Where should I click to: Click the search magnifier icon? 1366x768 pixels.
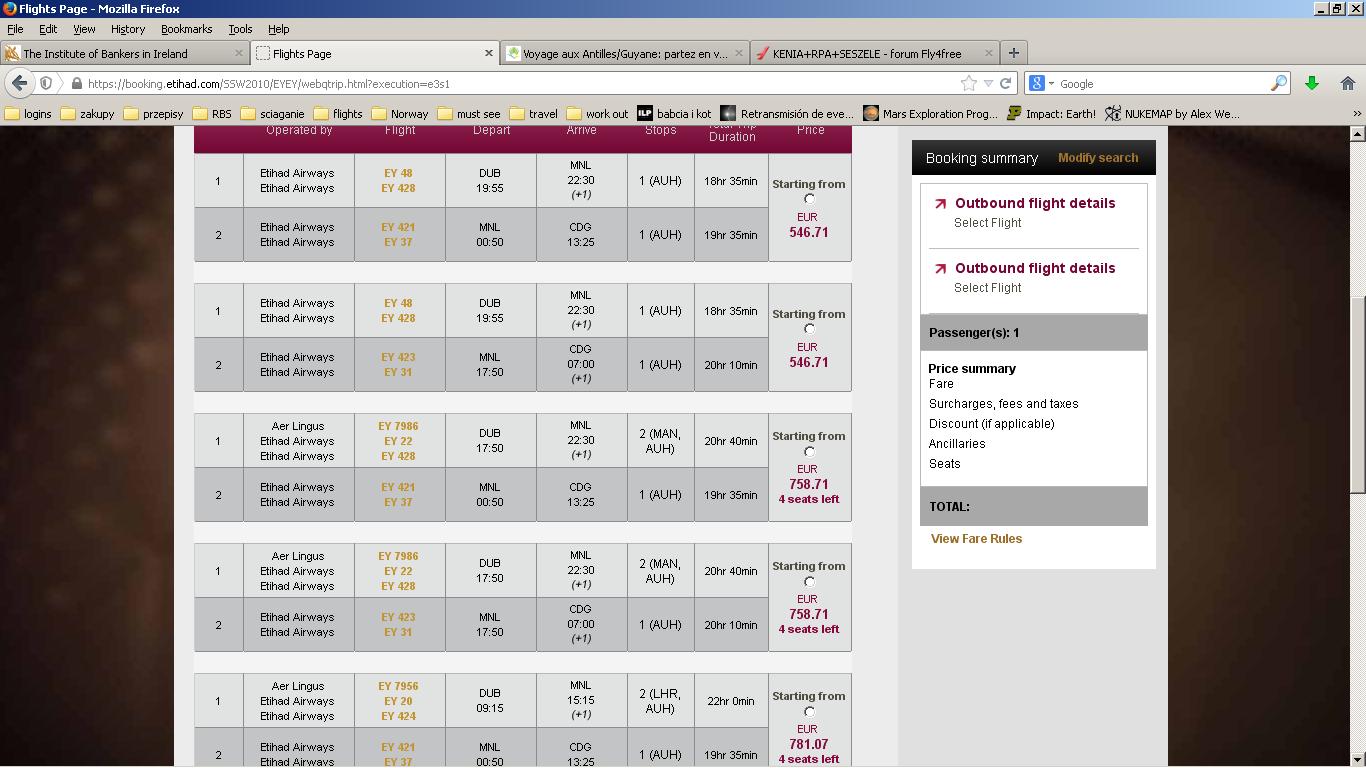click(x=1278, y=84)
